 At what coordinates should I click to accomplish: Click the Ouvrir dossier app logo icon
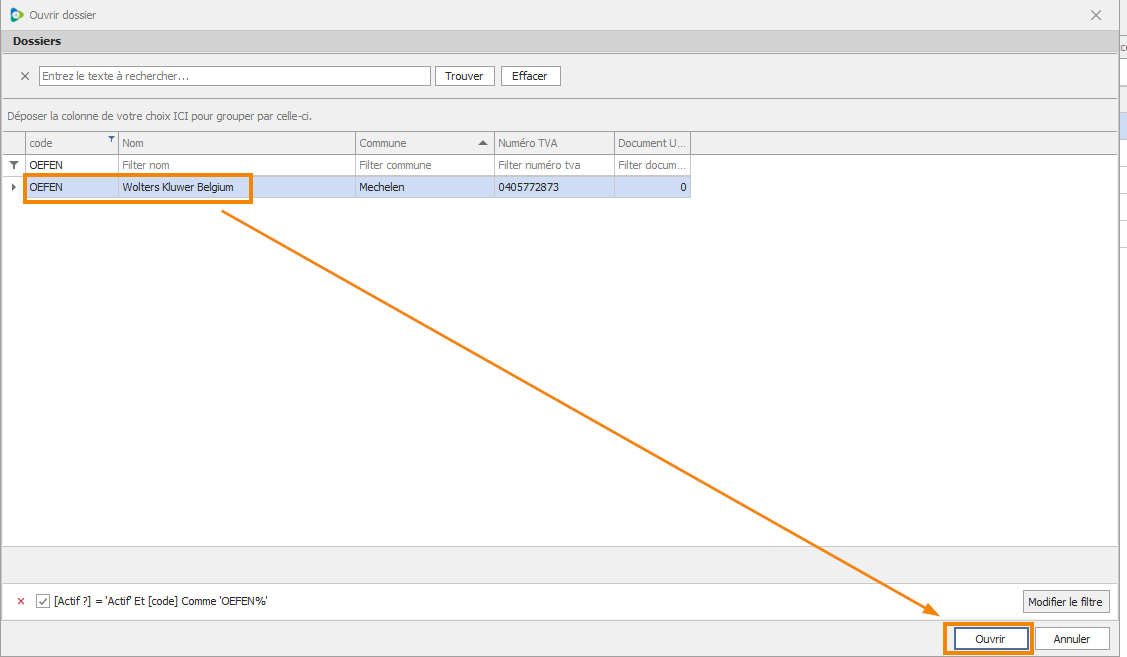[x=17, y=14]
